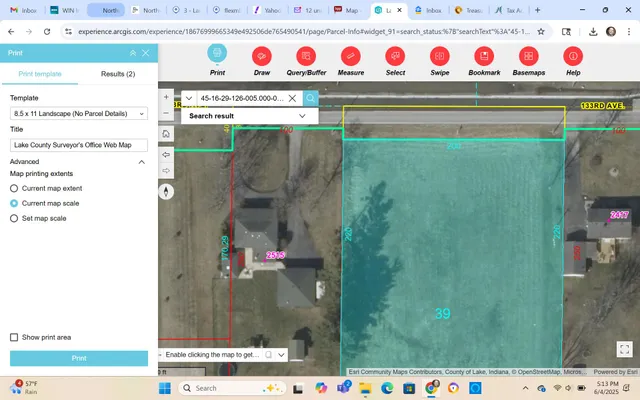This screenshot has width=640, height=400.
Task: Zoom in on the map
Action: tap(166, 97)
